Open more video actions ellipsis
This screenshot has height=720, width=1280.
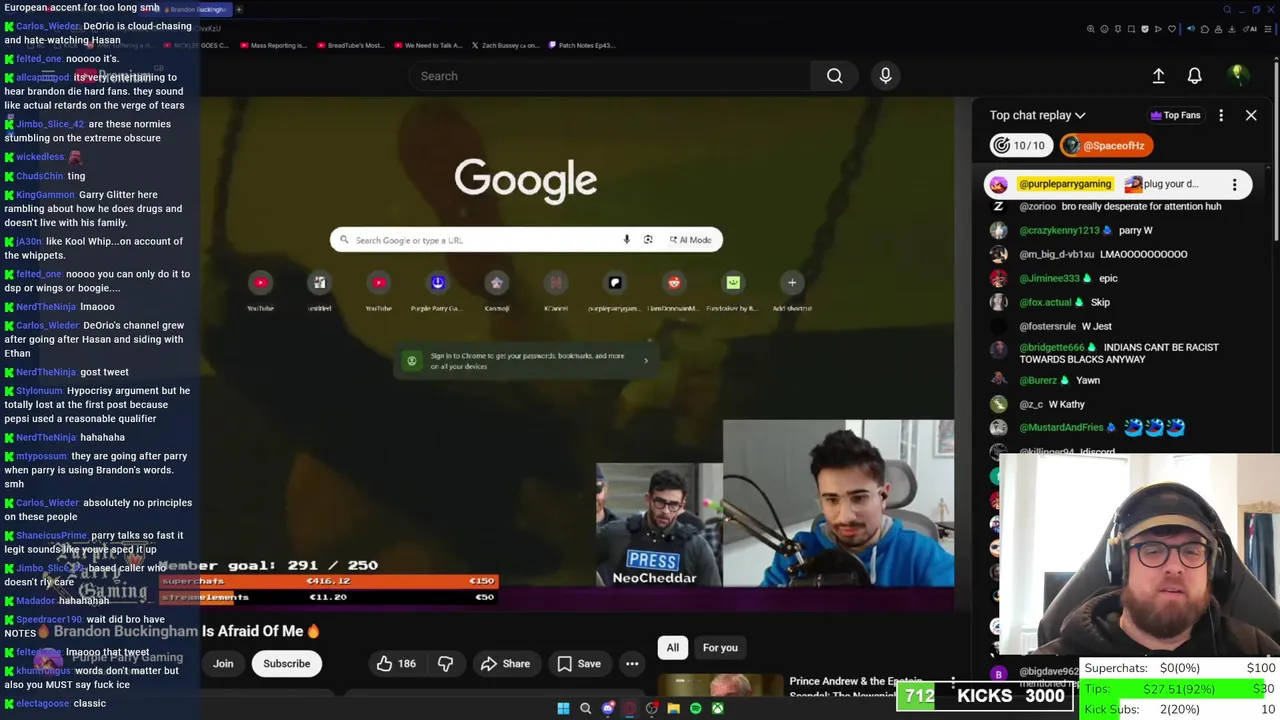pyautogui.click(x=632, y=664)
